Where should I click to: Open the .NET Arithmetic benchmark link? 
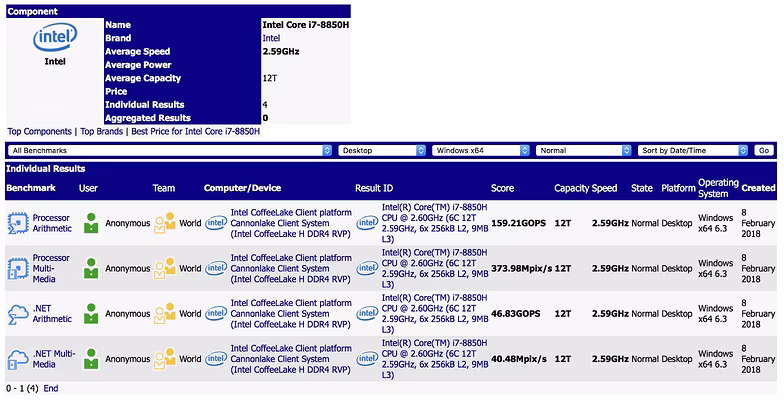[x=52, y=314]
